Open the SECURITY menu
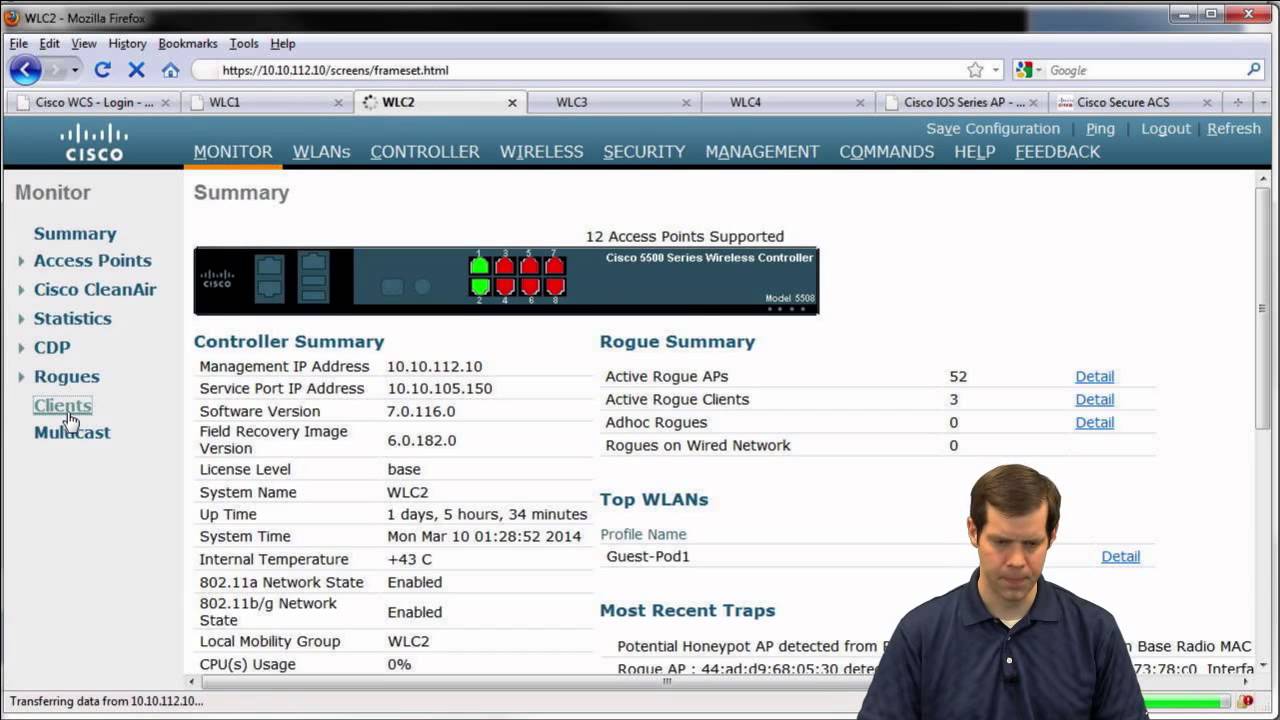1280x720 pixels. [644, 152]
